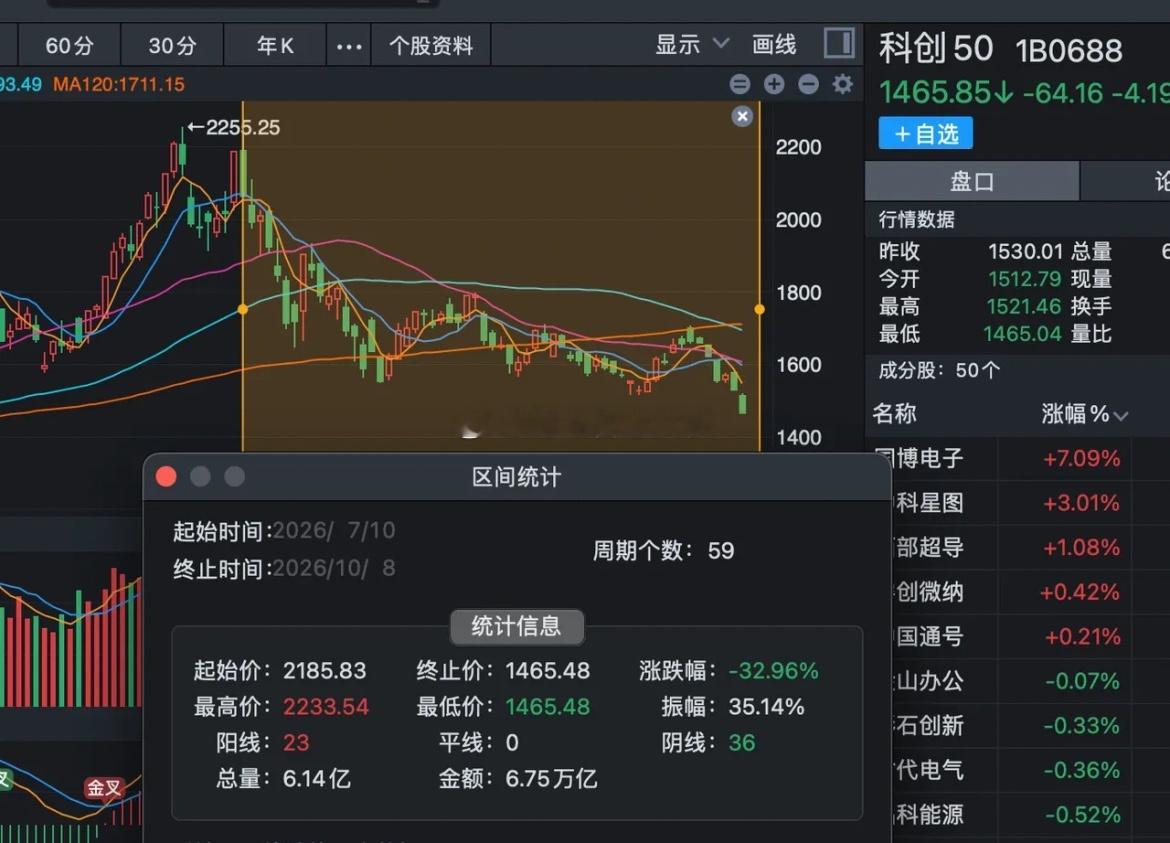Click the 起始时间 date 2026/7/10
Viewport: 1170px width, 843px height.
(x=334, y=530)
